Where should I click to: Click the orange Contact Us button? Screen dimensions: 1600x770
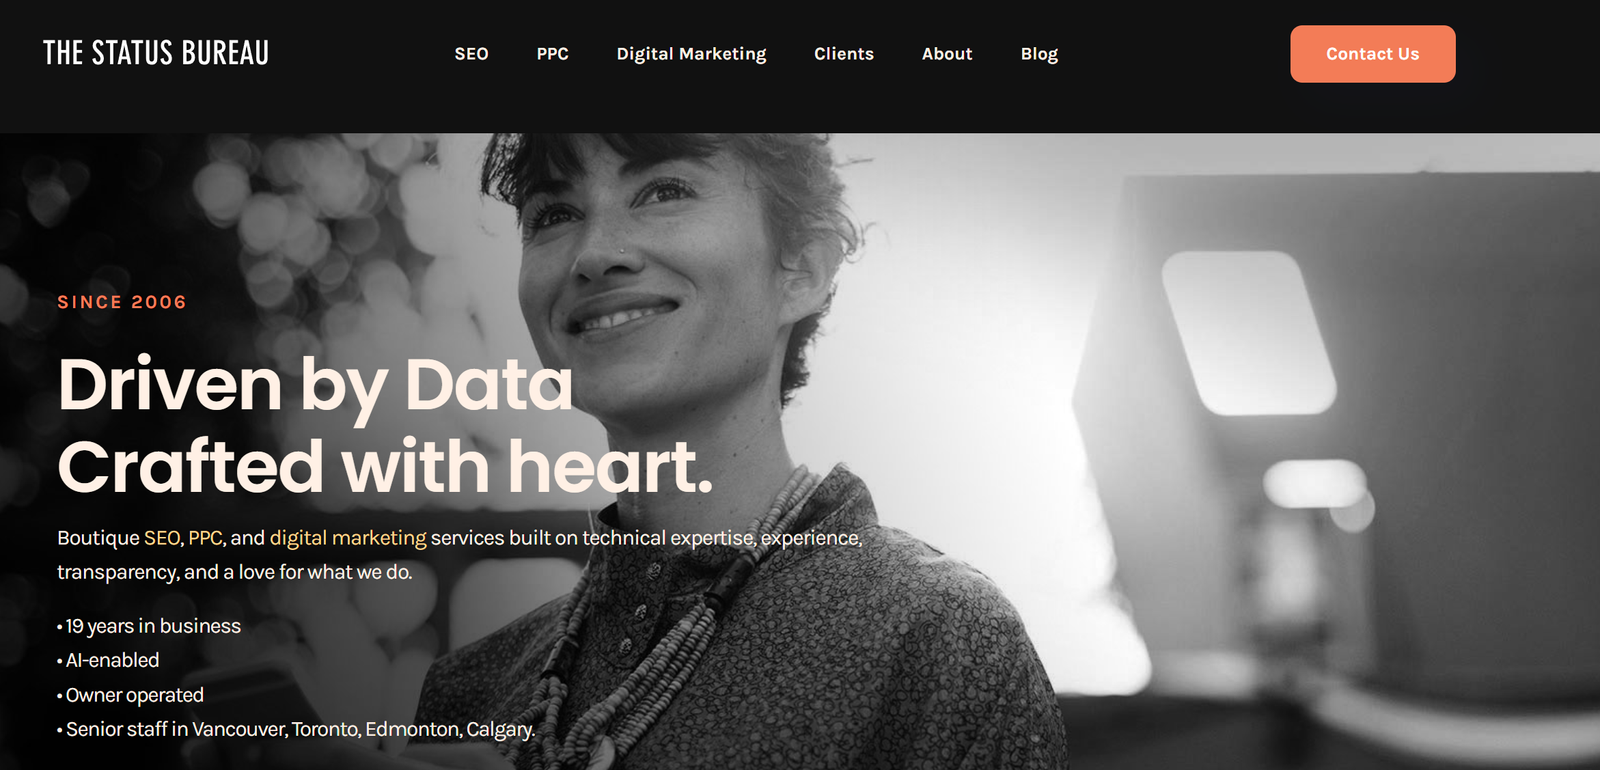(x=1373, y=54)
